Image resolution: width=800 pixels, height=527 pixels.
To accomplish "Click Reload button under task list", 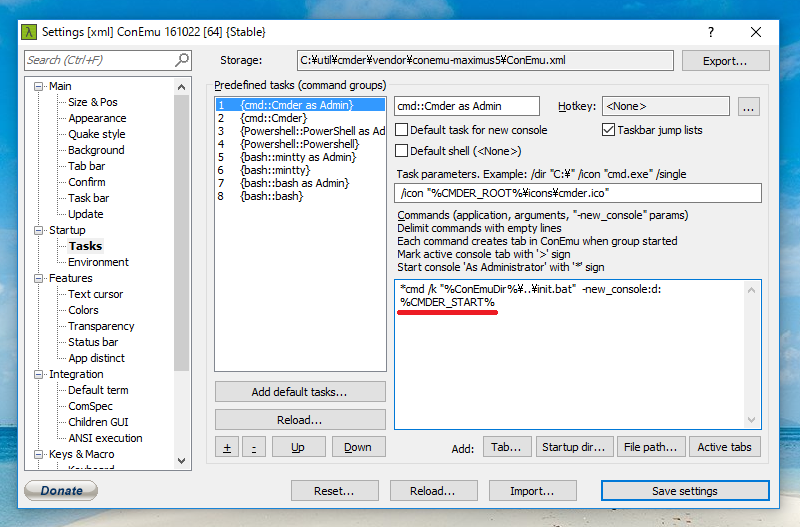I will 300,420.
